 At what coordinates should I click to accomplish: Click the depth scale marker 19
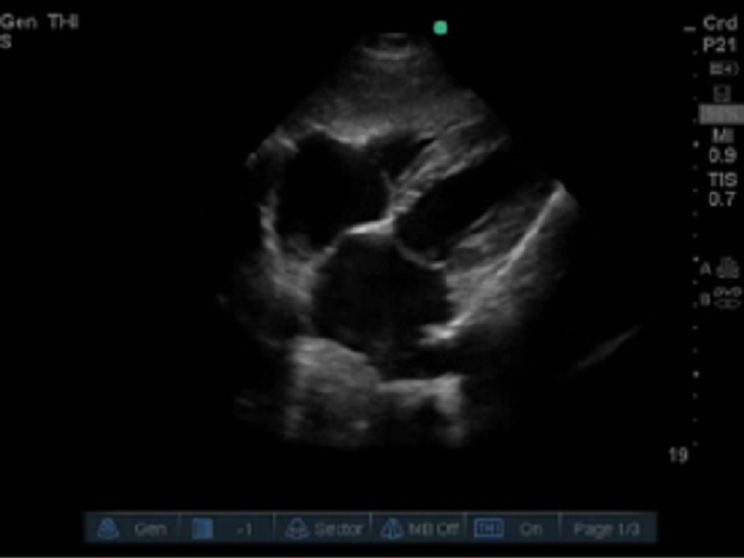pos(677,456)
